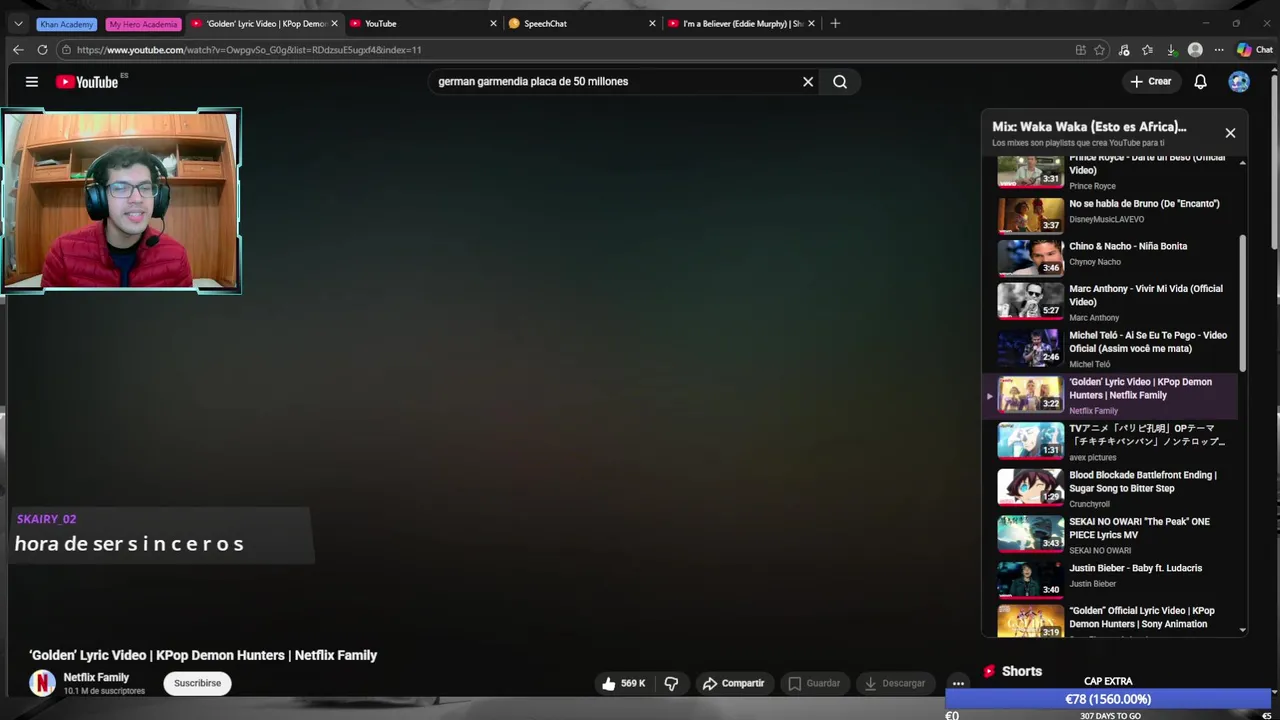Open Edge settings and more menu
Image resolution: width=1280 pixels, height=720 pixels.
[x=1219, y=50]
